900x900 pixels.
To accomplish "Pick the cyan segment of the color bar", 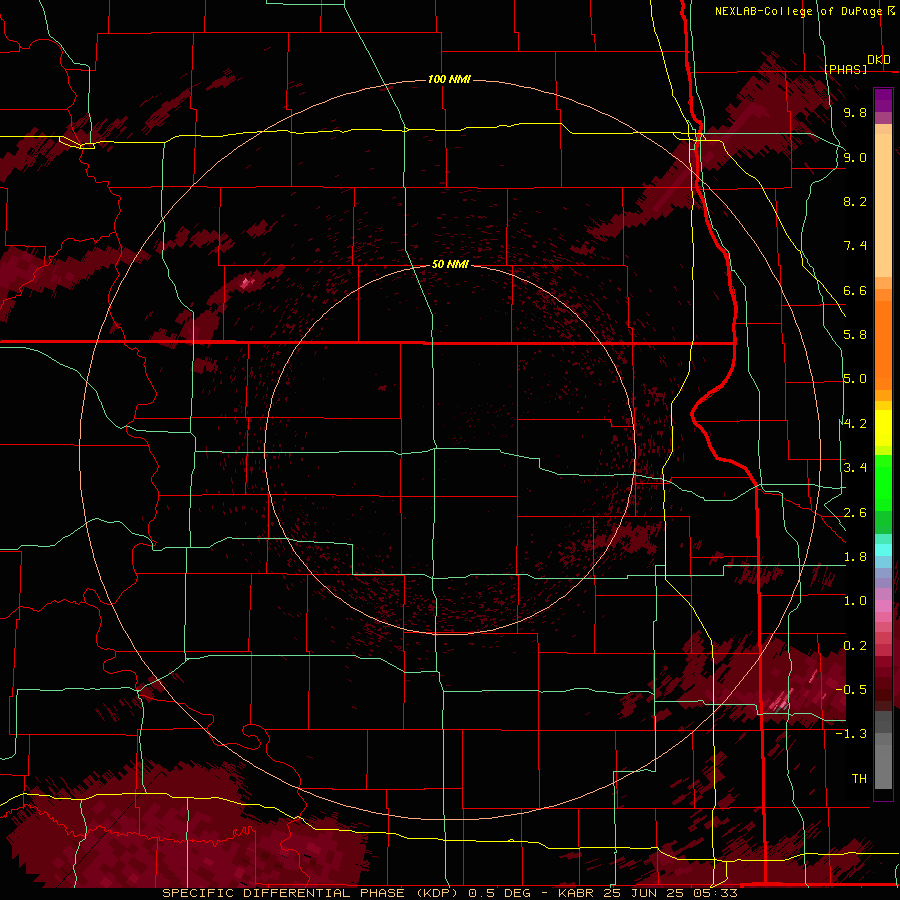I will coord(883,550).
